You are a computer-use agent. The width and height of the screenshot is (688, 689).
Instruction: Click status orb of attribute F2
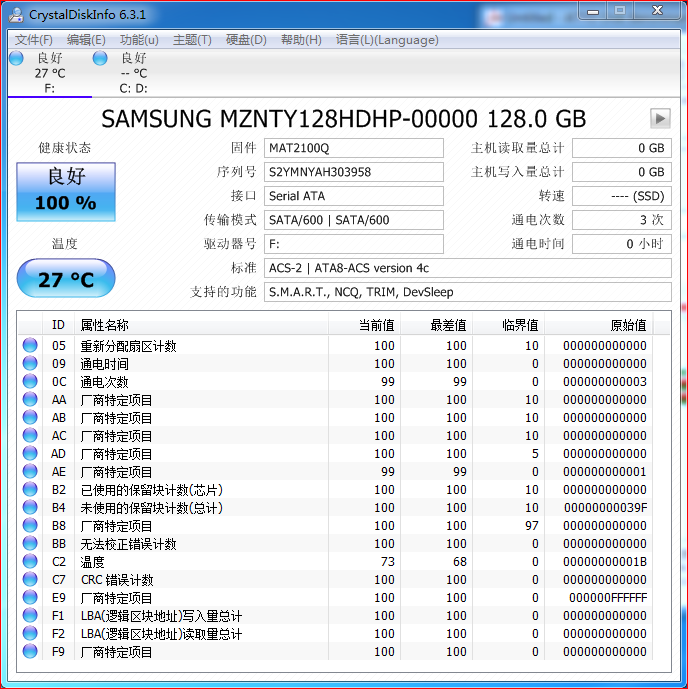[30, 634]
